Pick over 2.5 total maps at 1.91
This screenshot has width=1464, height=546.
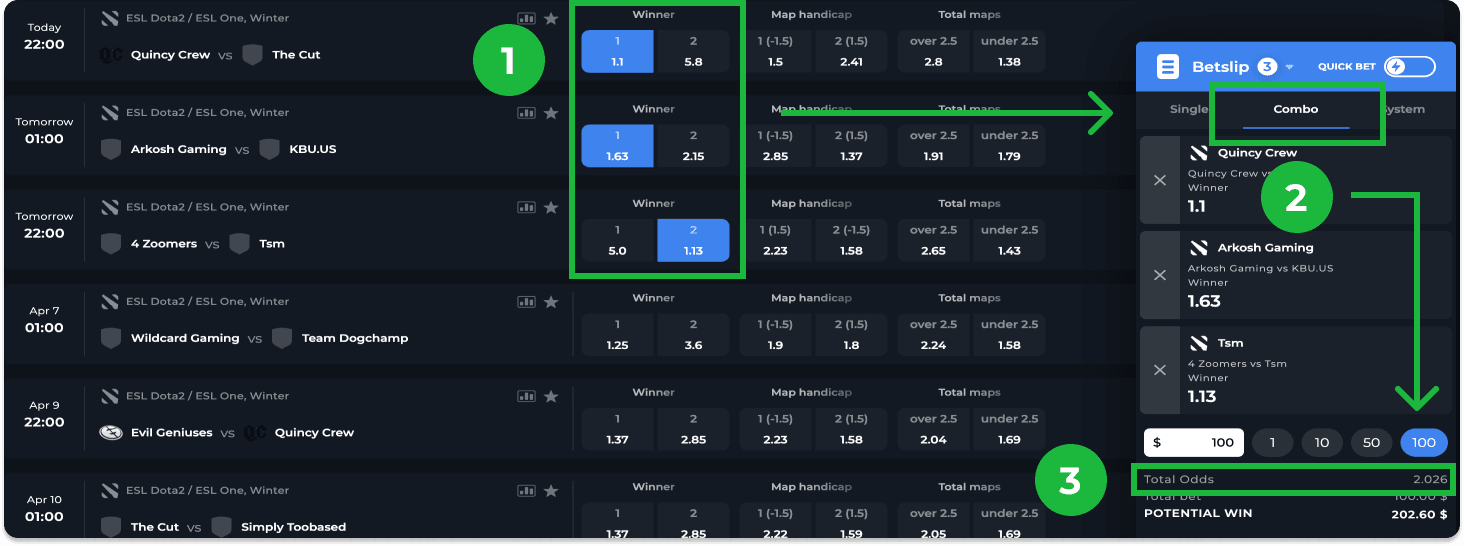coord(933,146)
